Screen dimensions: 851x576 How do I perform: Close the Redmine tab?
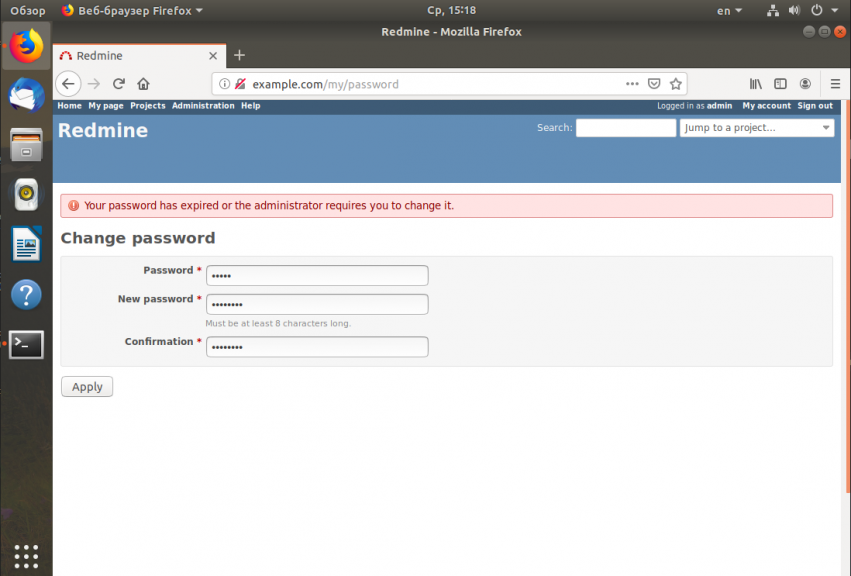[x=213, y=56]
